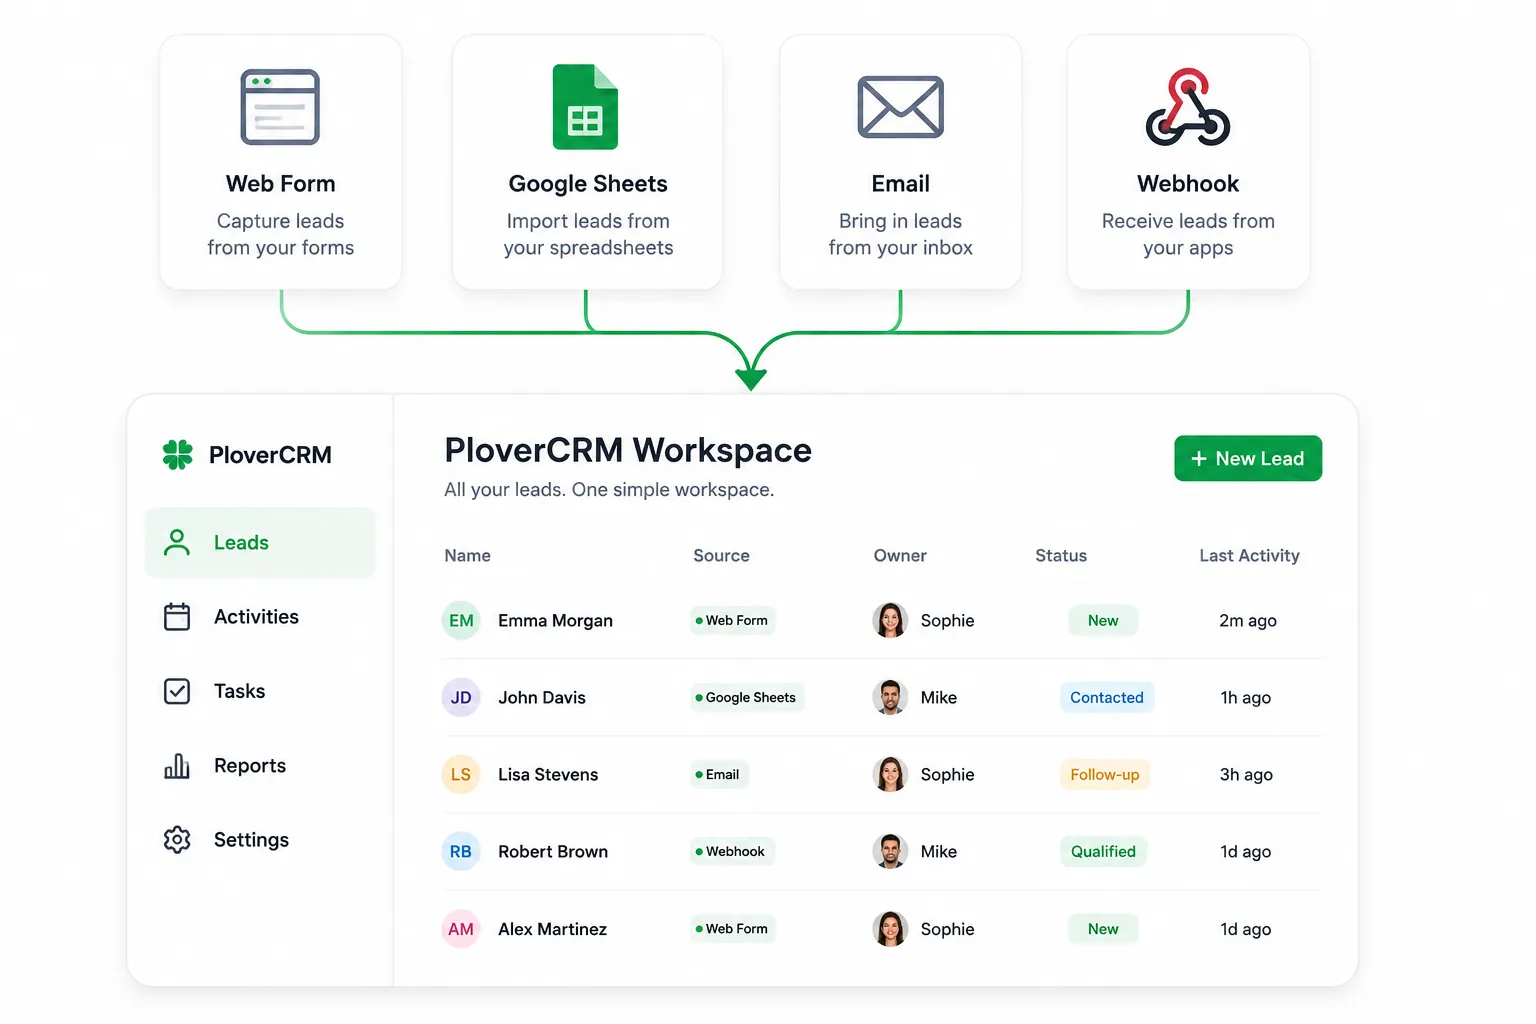
Task: Click the '2m ago' activity time
Action: (x=1248, y=621)
